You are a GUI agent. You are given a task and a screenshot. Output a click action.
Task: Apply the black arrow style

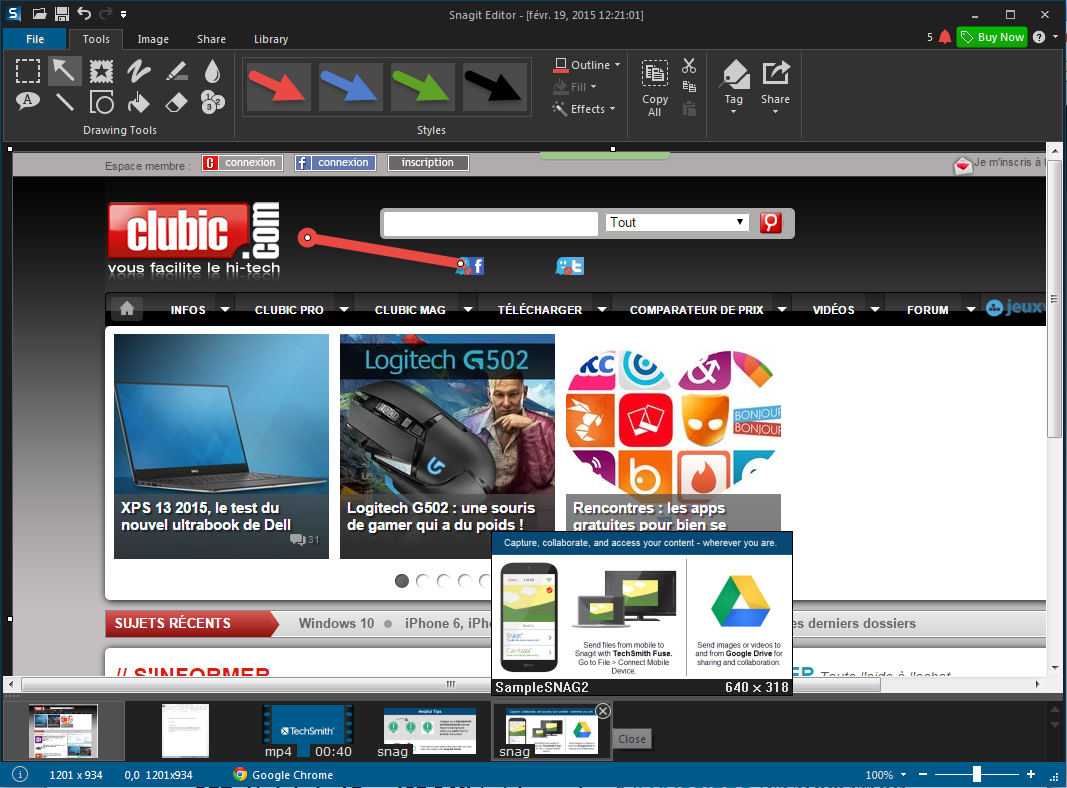click(x=495, y=86)
